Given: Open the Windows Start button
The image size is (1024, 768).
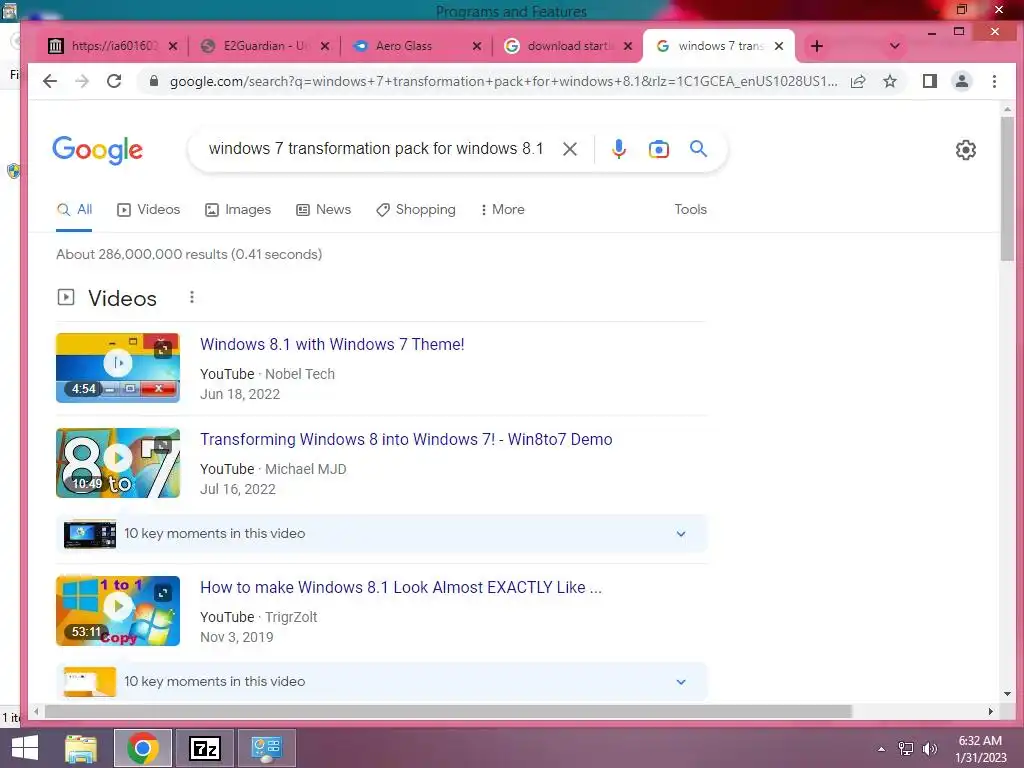Looking at the screenshot, I should (x=25, y=748).
